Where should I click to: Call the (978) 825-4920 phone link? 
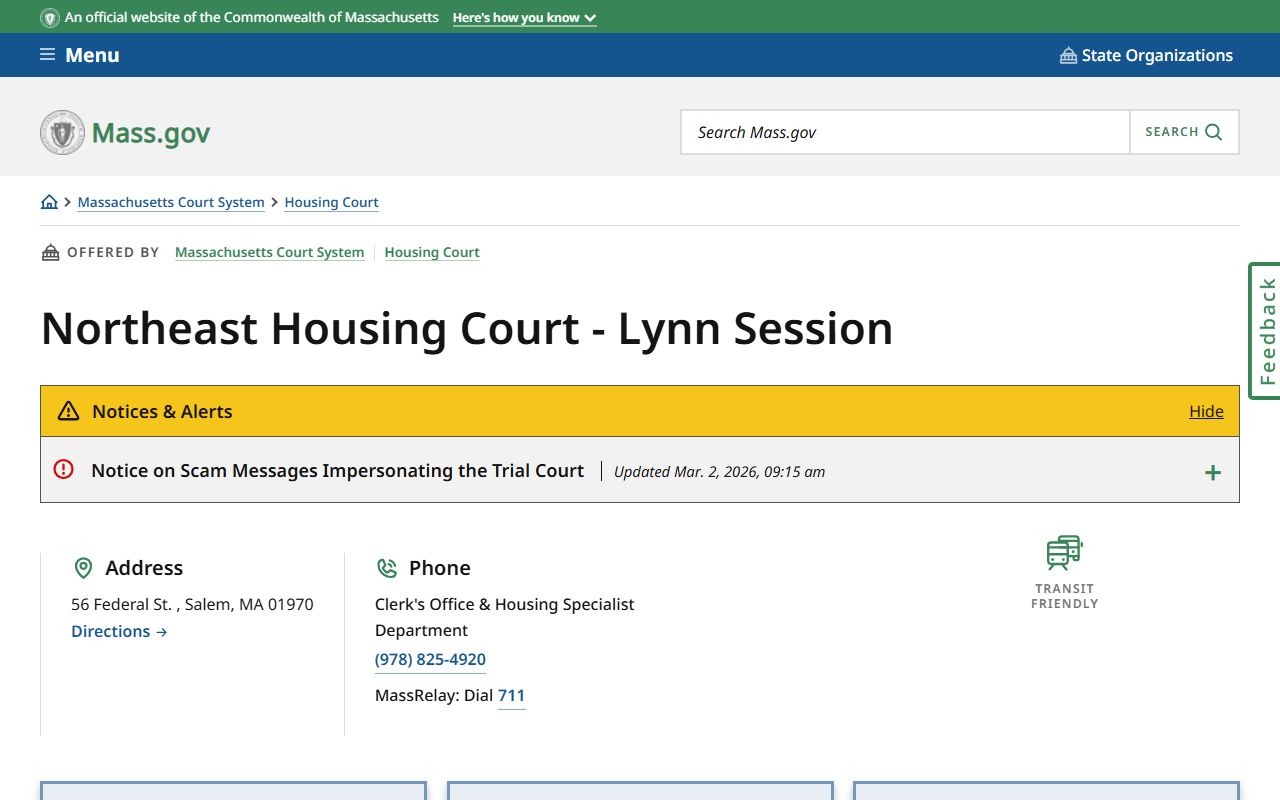pyautogui.click(x=430, y=660)
